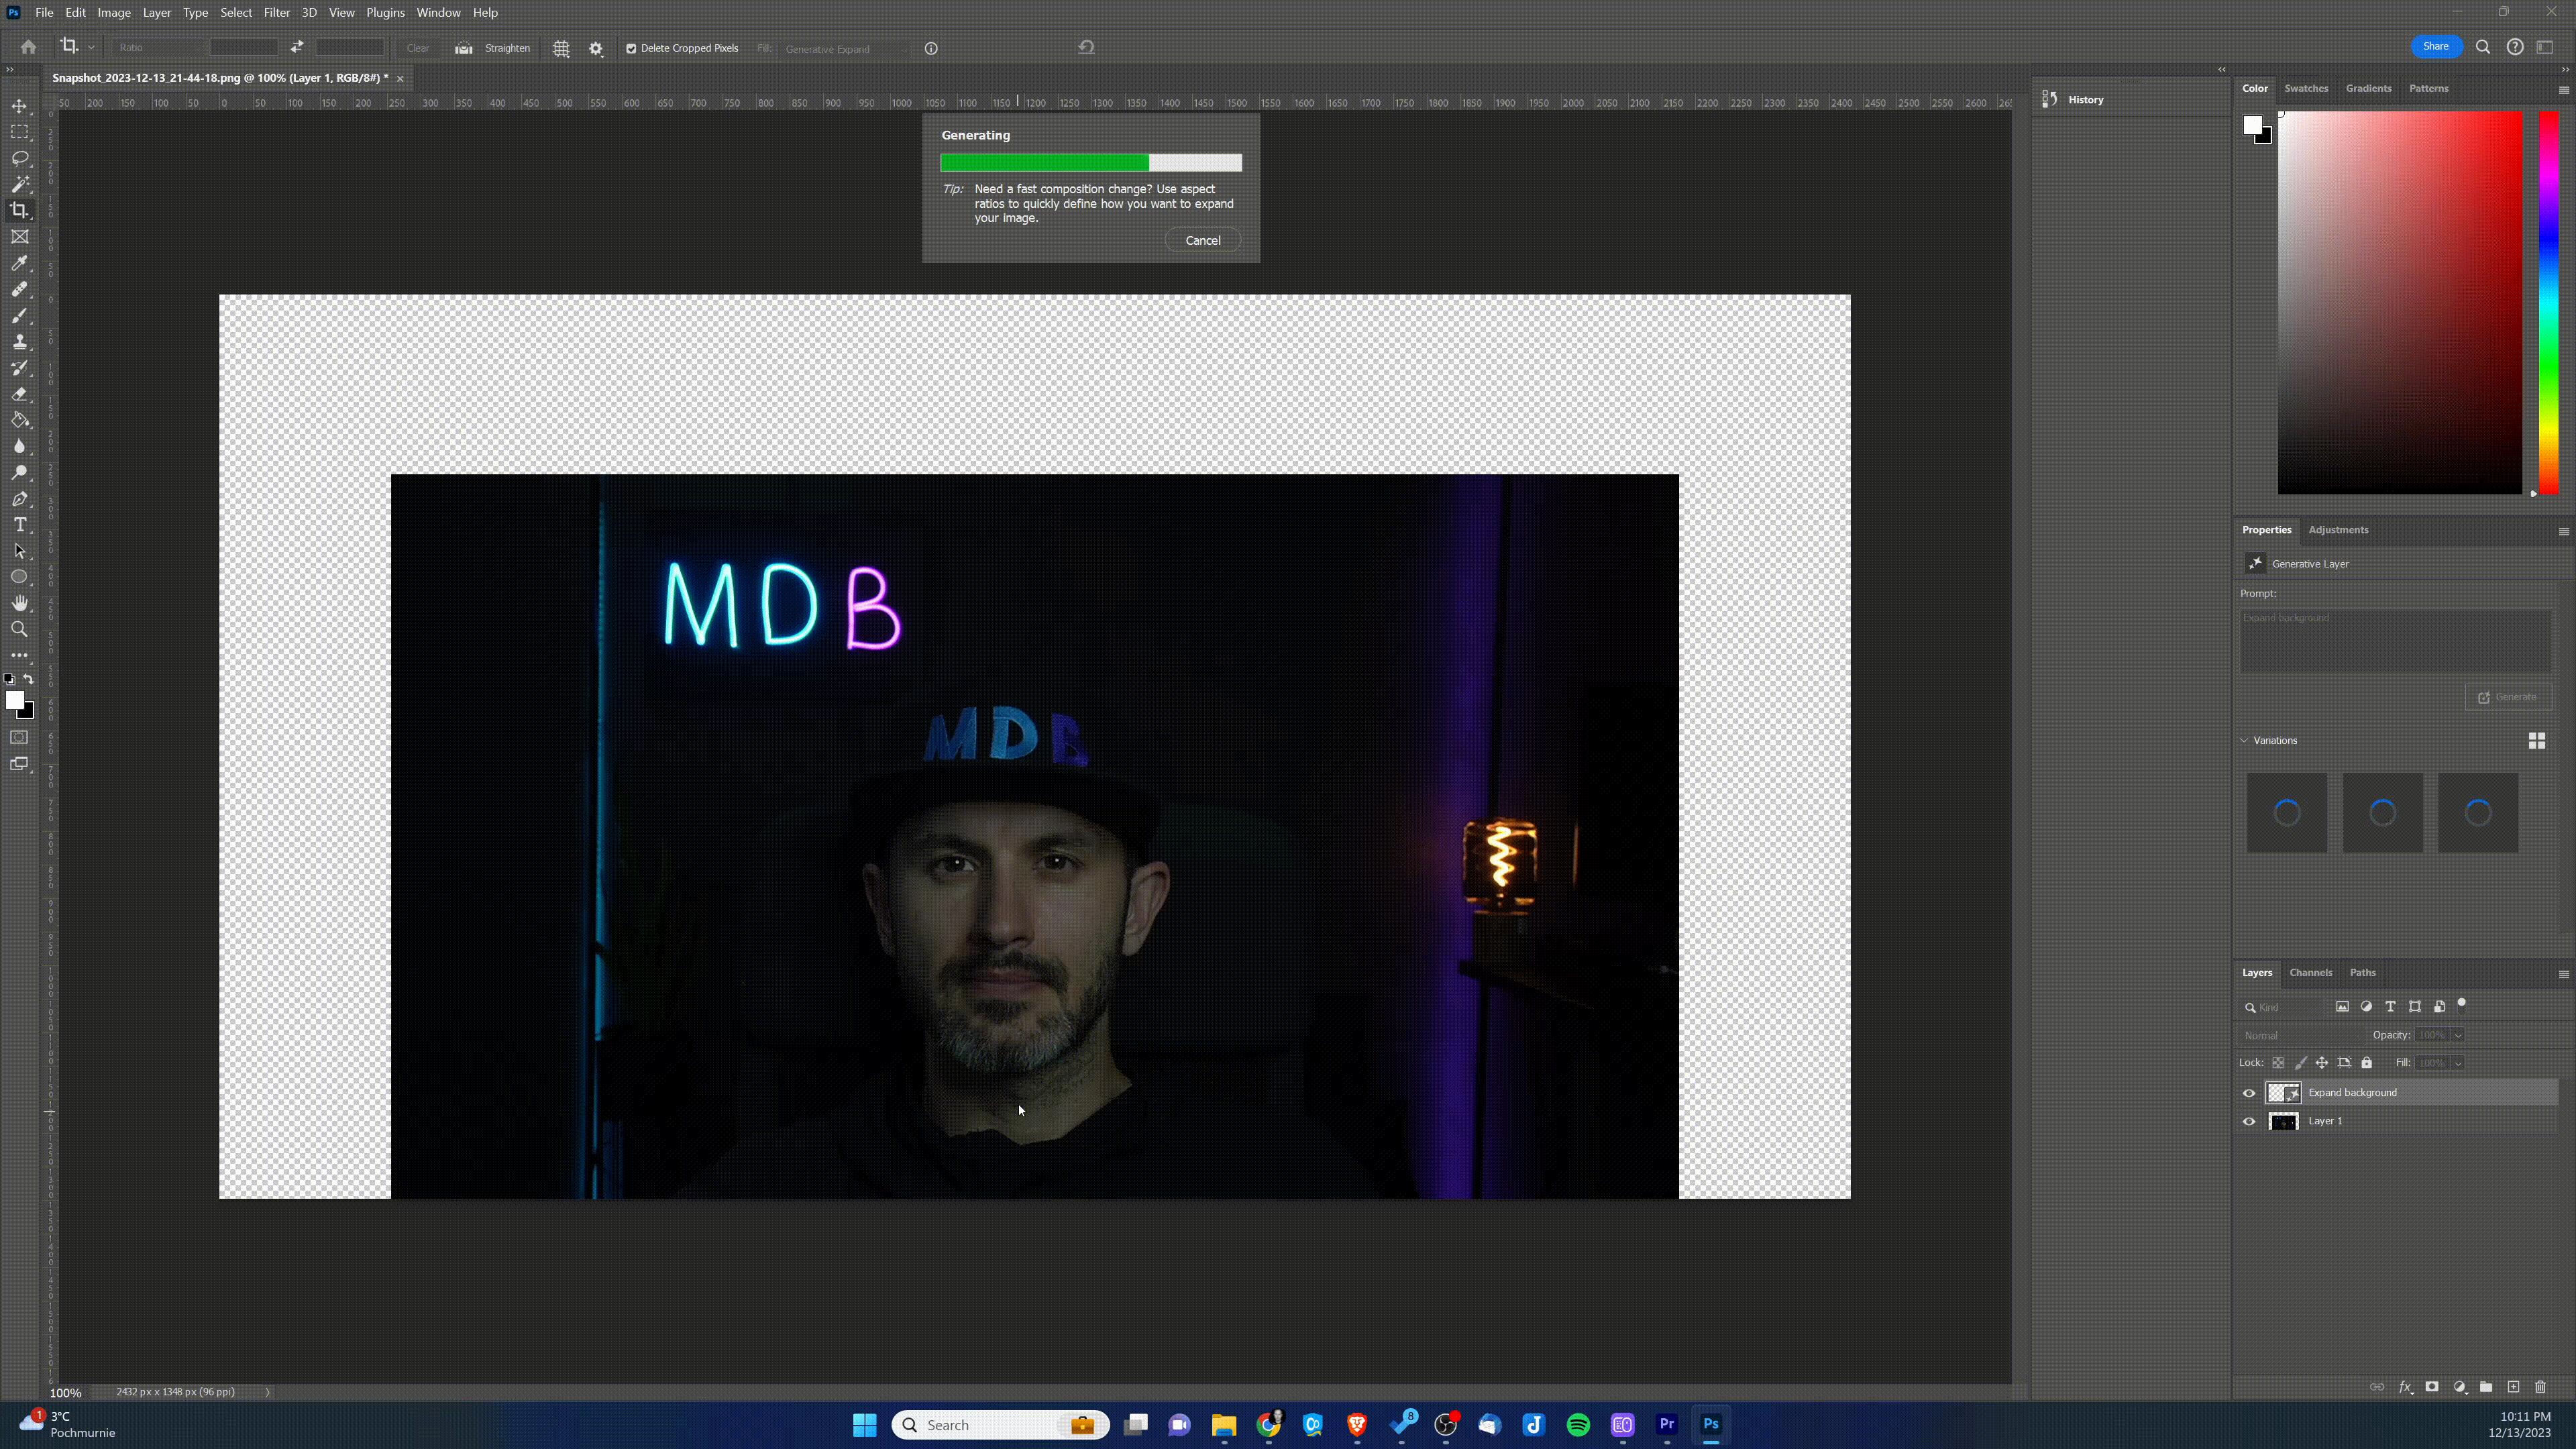Cancel the generating process
The width and height of the screenshot is (2576, 1449).
[1202, 240]
